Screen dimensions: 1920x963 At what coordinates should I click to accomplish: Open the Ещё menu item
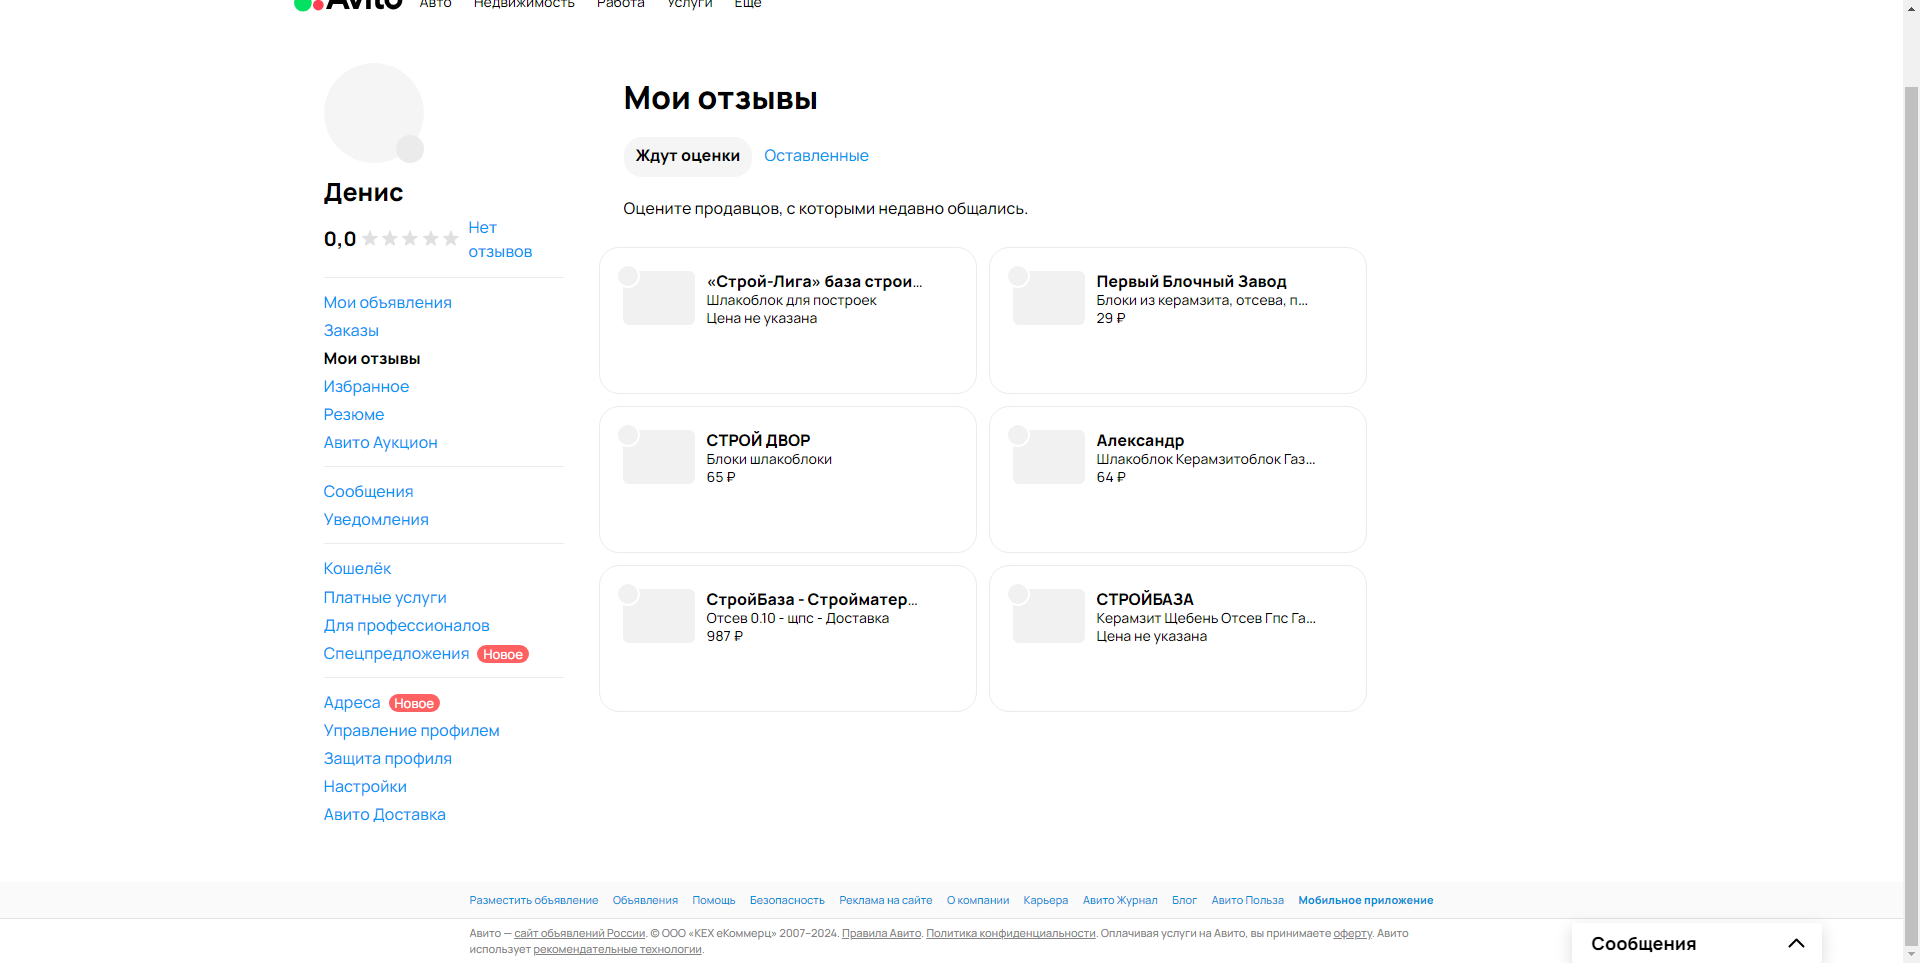pos(748,4)
